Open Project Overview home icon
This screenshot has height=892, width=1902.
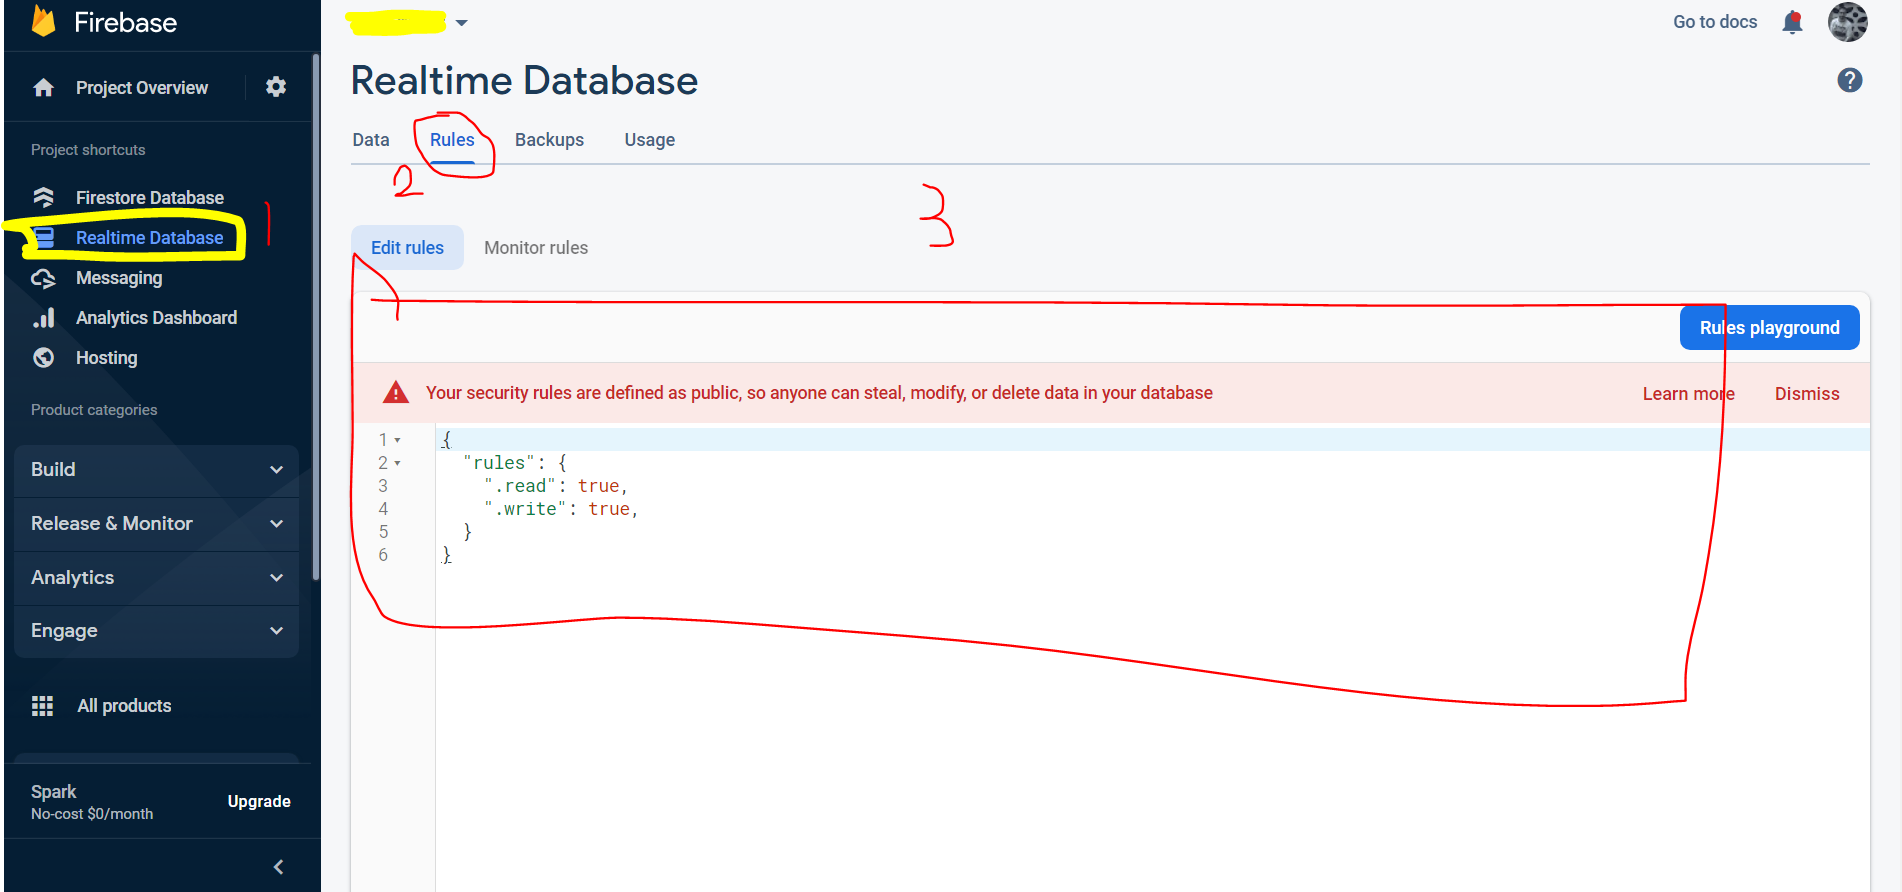pos(43,88)
